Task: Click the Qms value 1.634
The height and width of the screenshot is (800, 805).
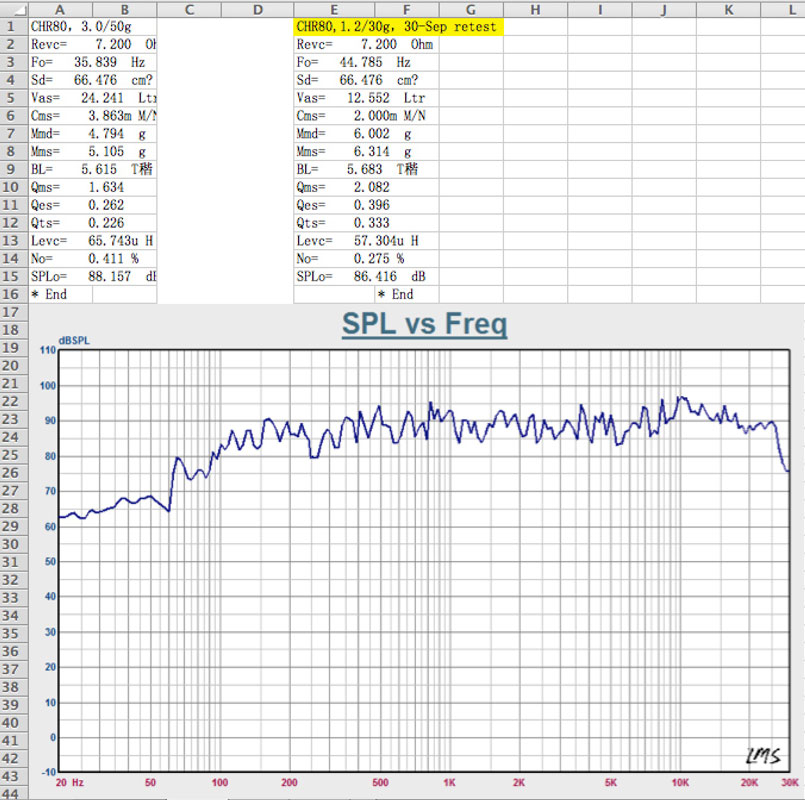Action: [x=106, y=187]
